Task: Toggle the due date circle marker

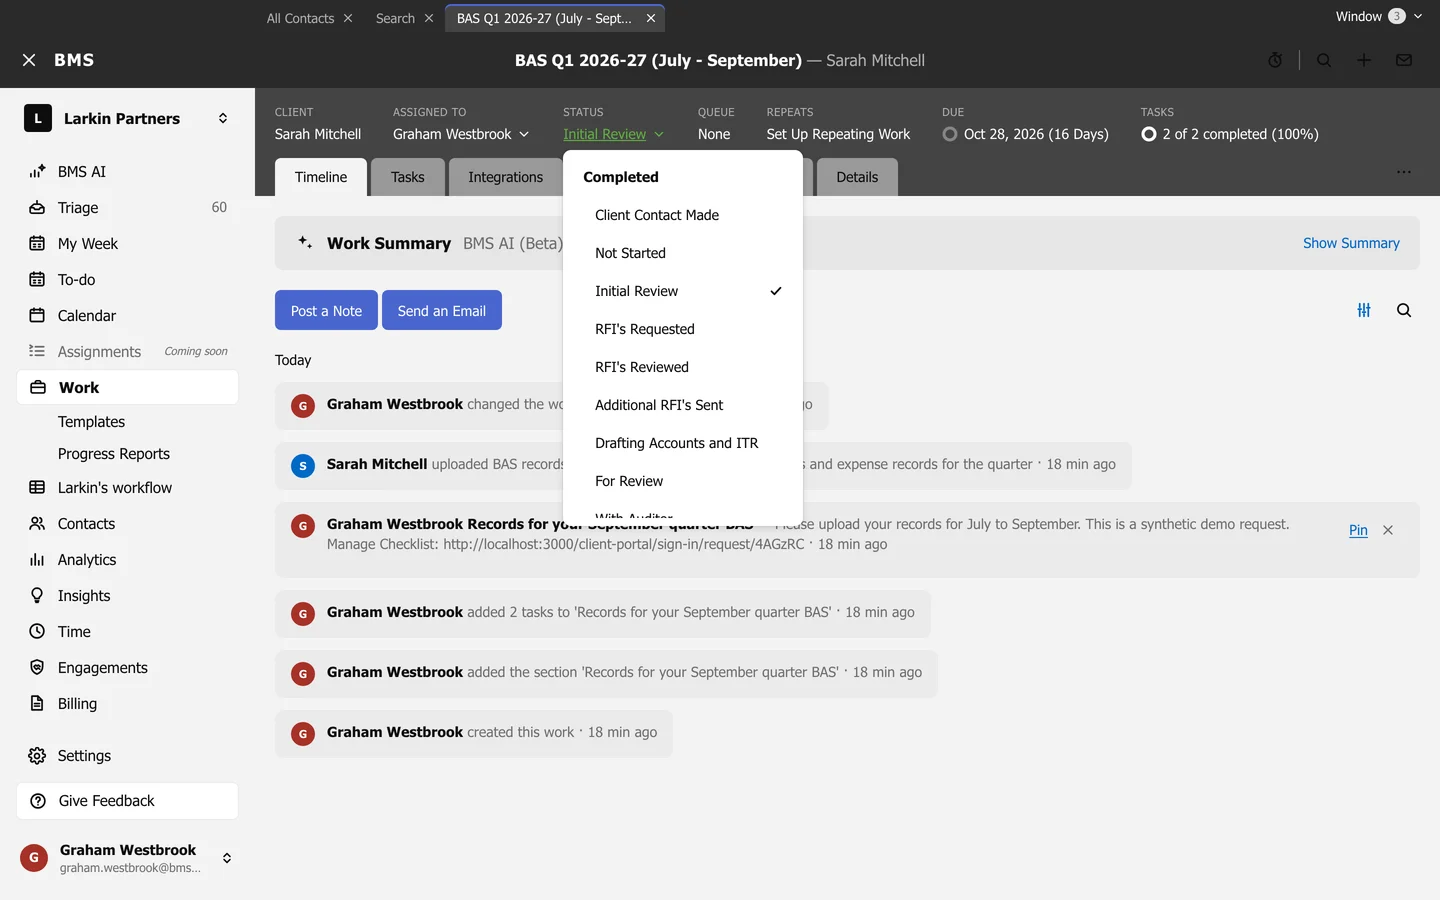Action: [950, 134]
